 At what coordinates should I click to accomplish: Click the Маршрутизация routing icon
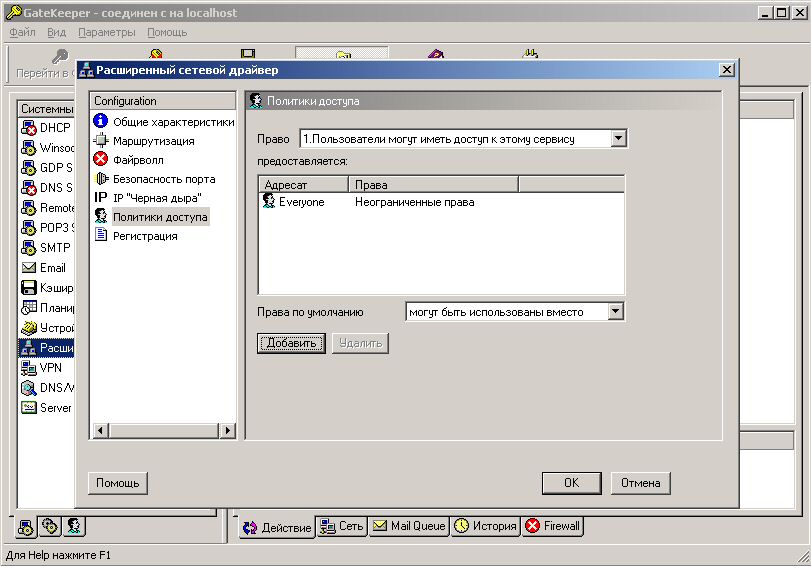click(101, 141)
